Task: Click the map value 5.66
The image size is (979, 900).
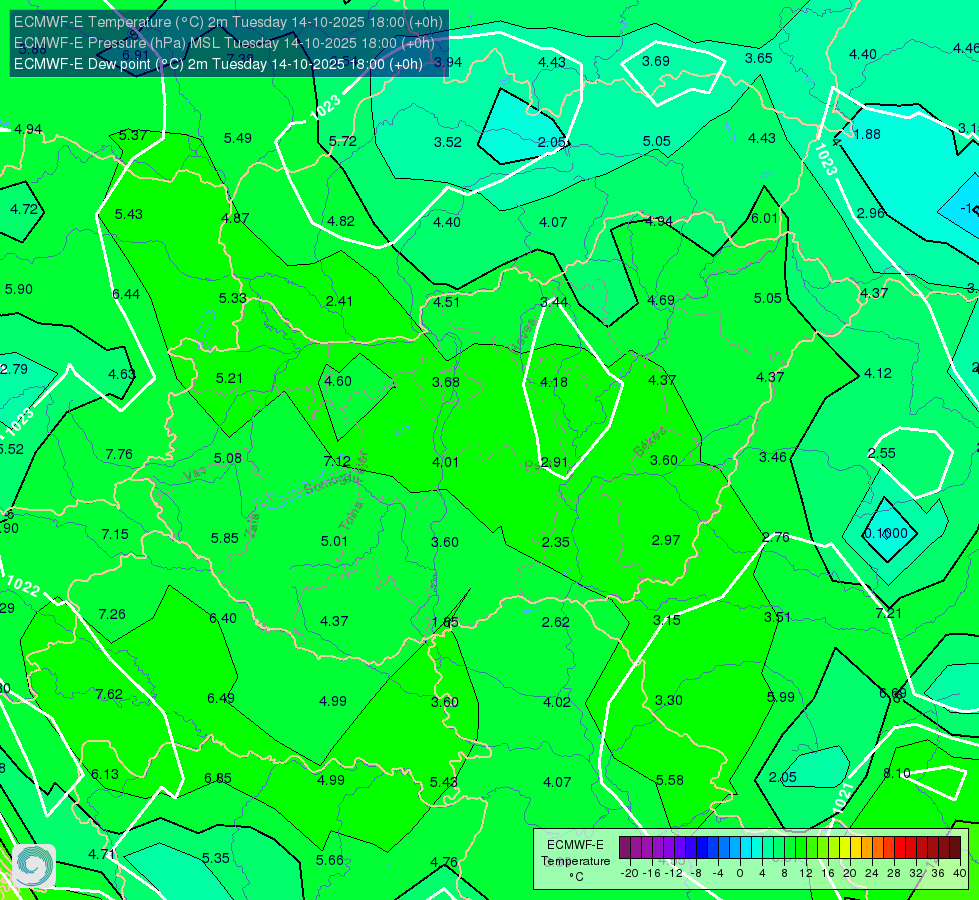Action: tap(330, 860)
